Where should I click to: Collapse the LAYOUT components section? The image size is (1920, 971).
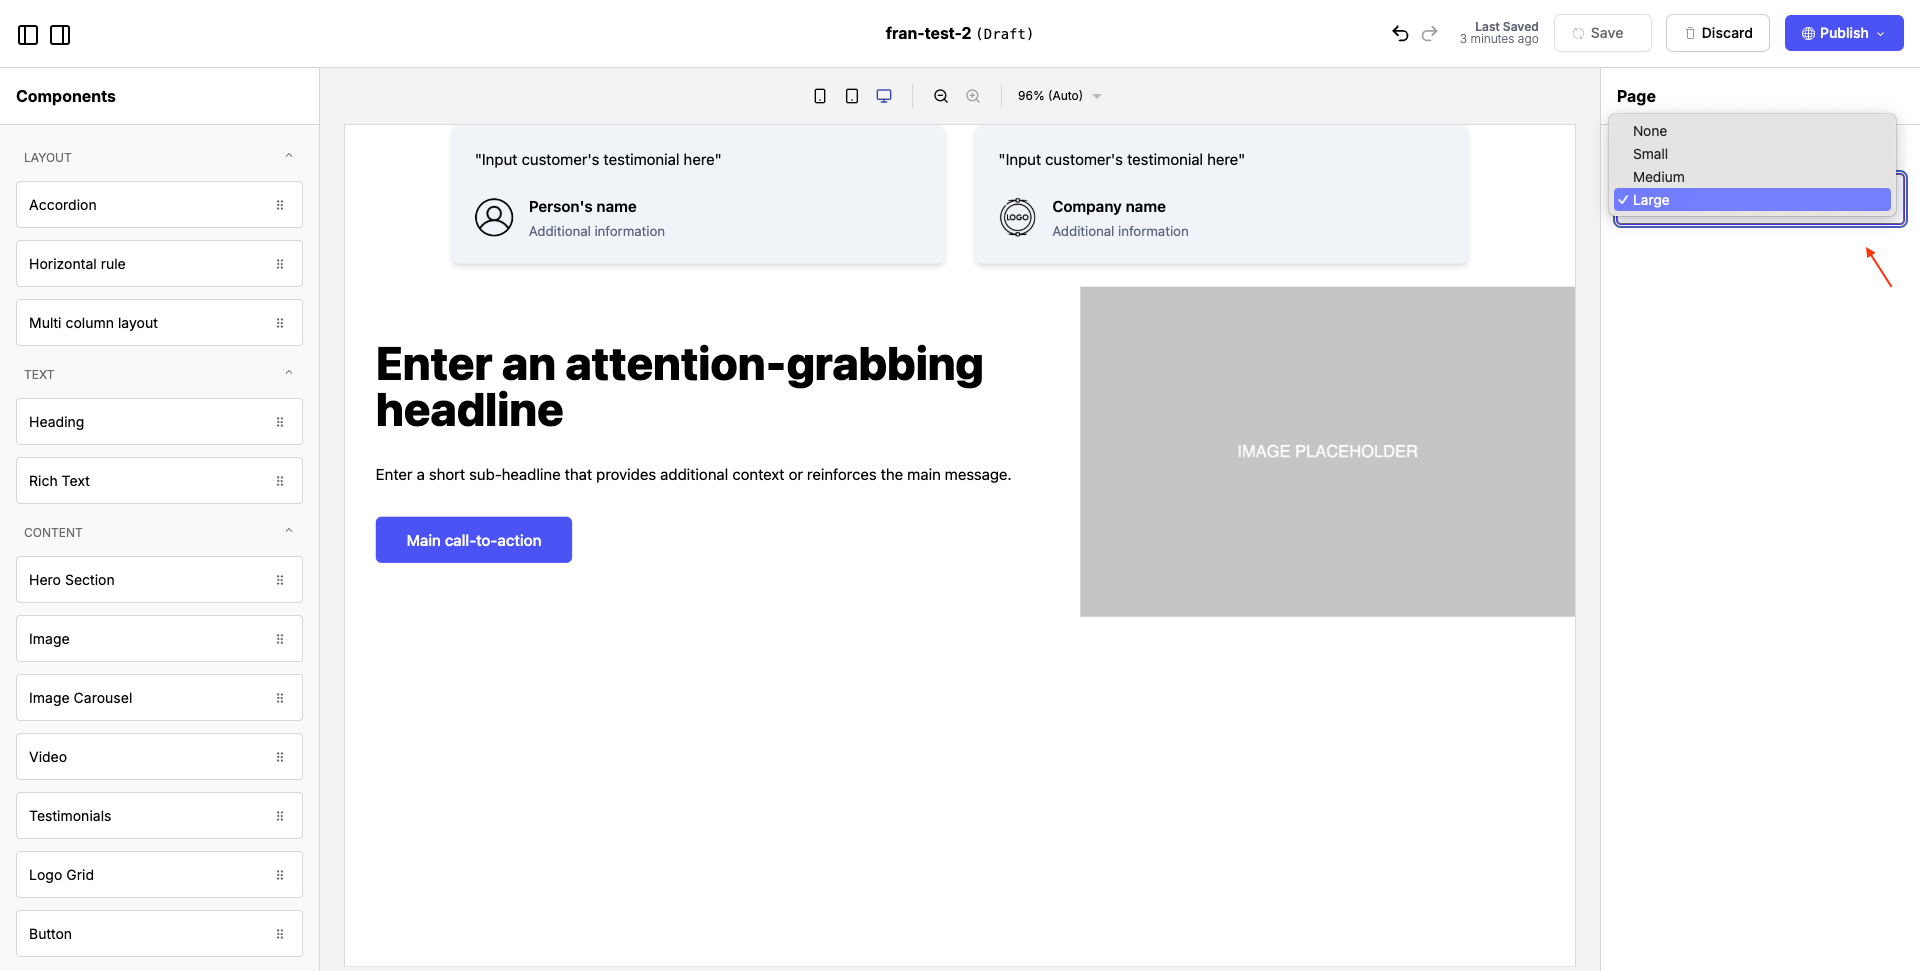pos(289,156)
